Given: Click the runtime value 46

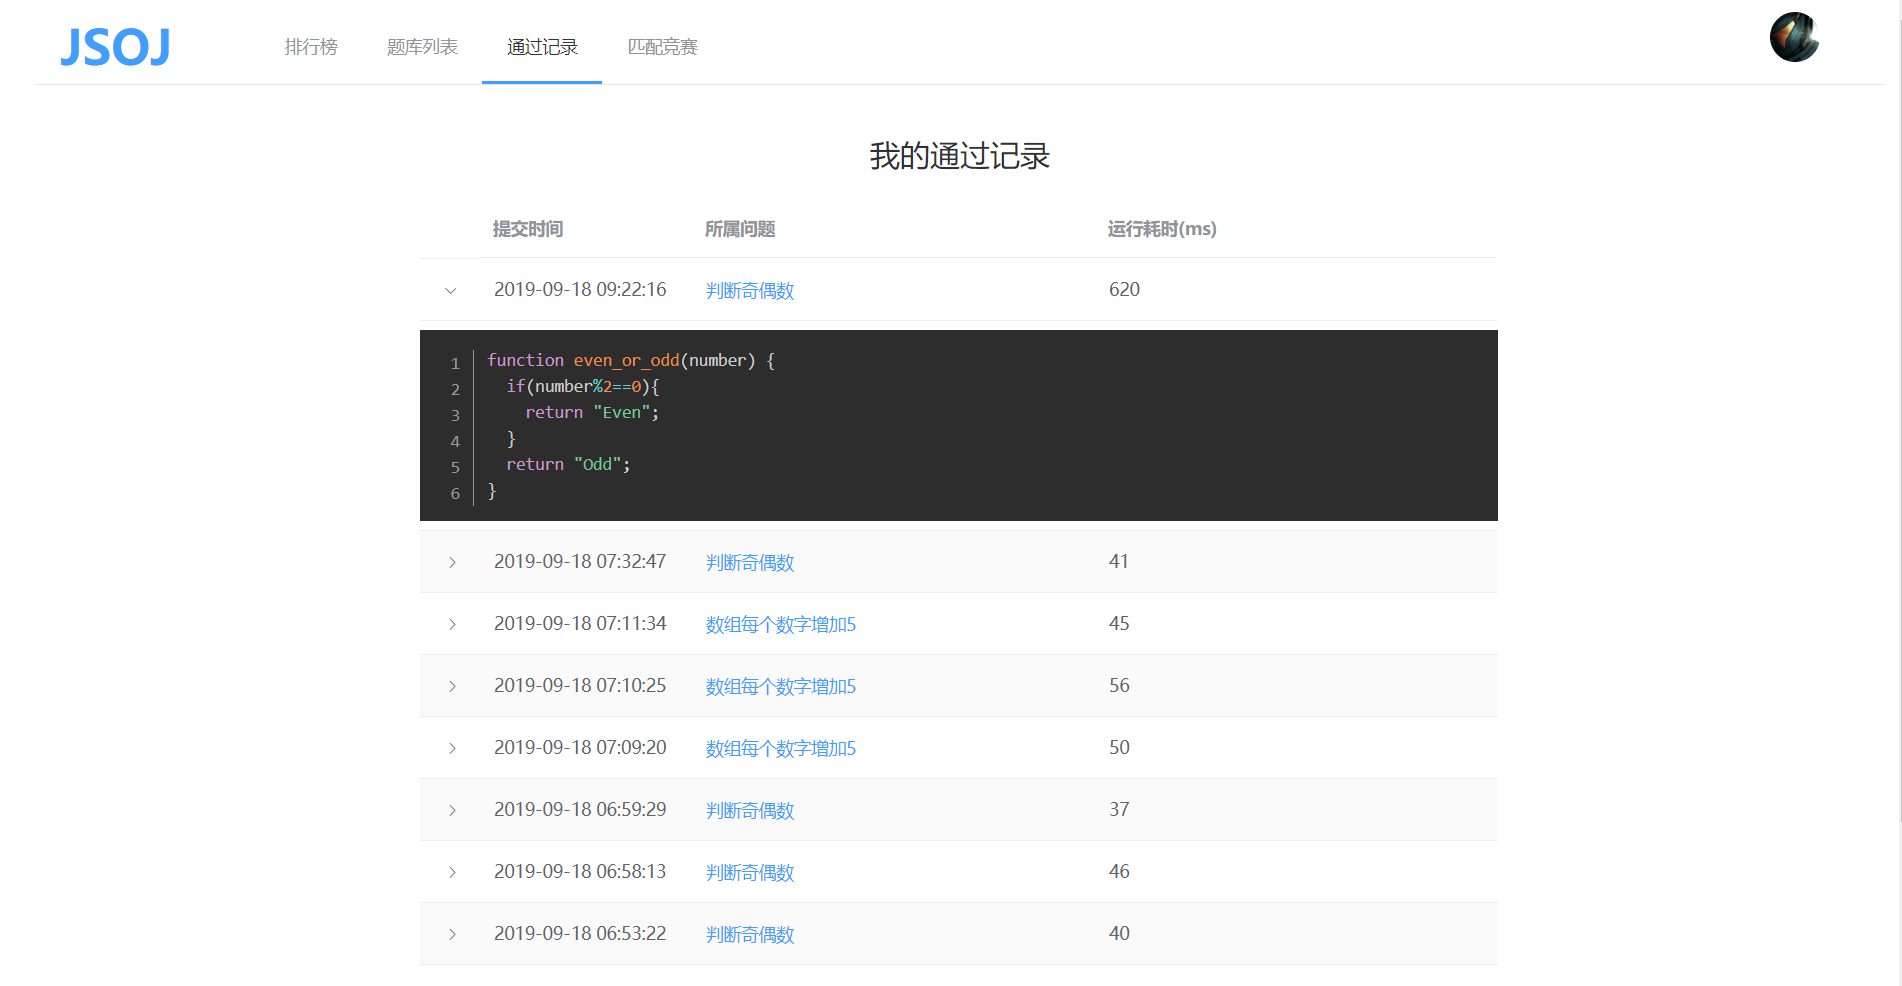Looking at the screenshot, I should [1119, 871].
